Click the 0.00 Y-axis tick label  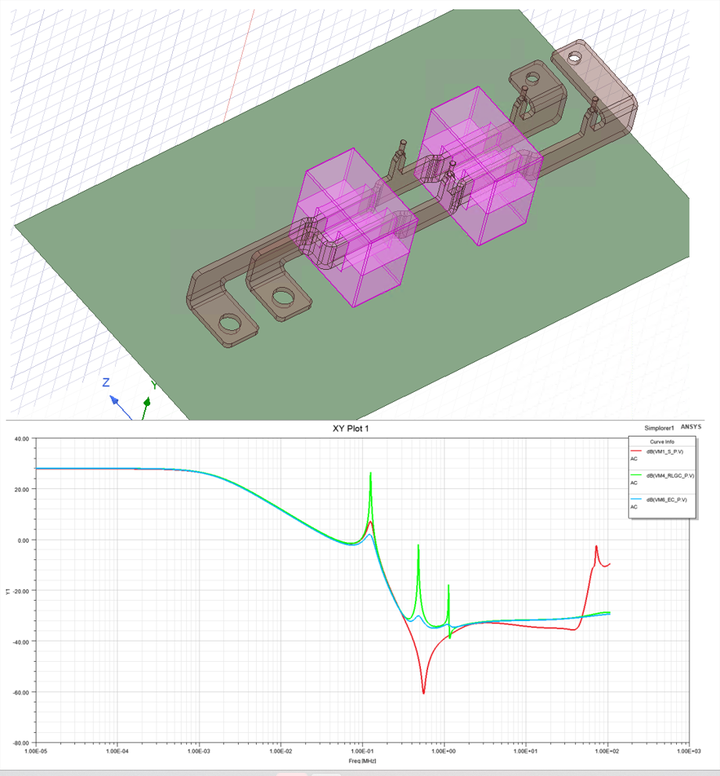[x=23, y=540]
